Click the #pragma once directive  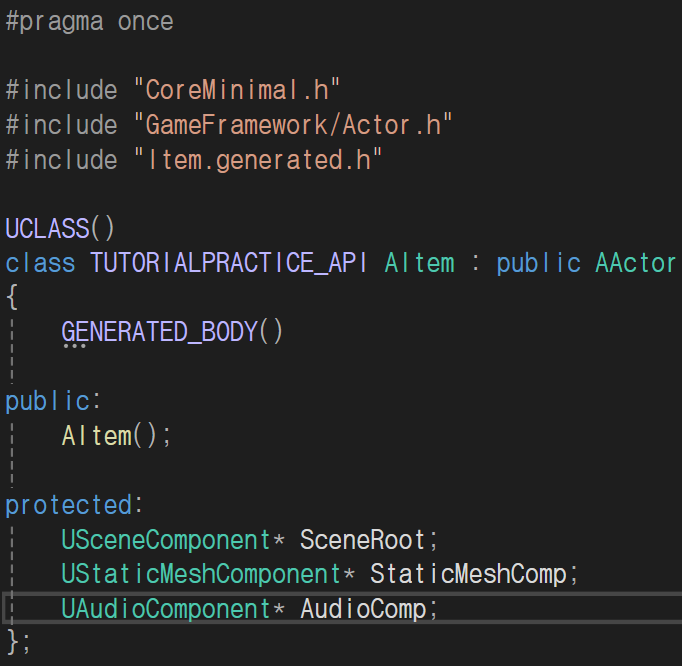pos(89,21)
